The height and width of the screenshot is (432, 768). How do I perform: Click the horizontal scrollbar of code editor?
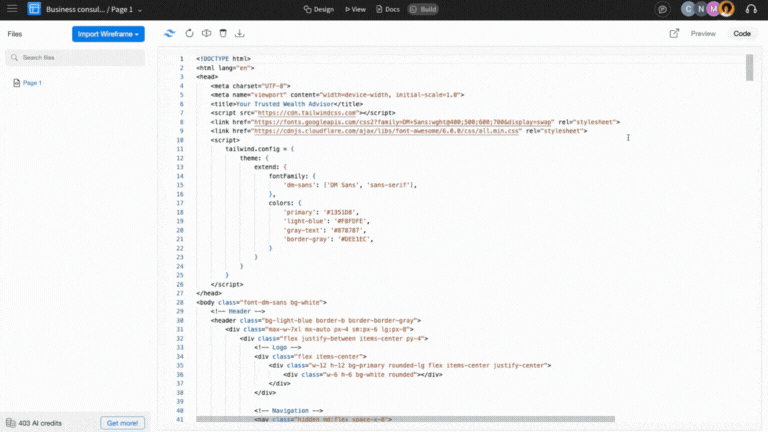(x=406, y=419)
